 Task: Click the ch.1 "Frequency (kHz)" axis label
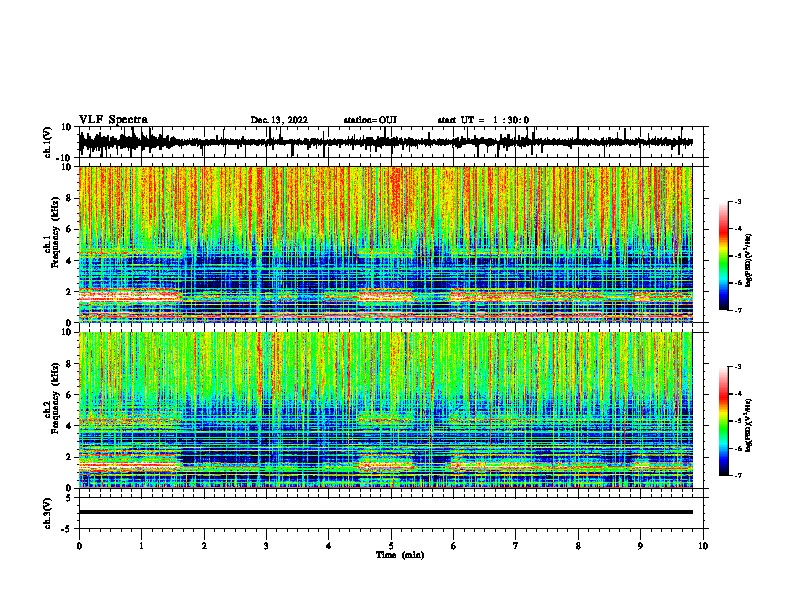[55, 232]
